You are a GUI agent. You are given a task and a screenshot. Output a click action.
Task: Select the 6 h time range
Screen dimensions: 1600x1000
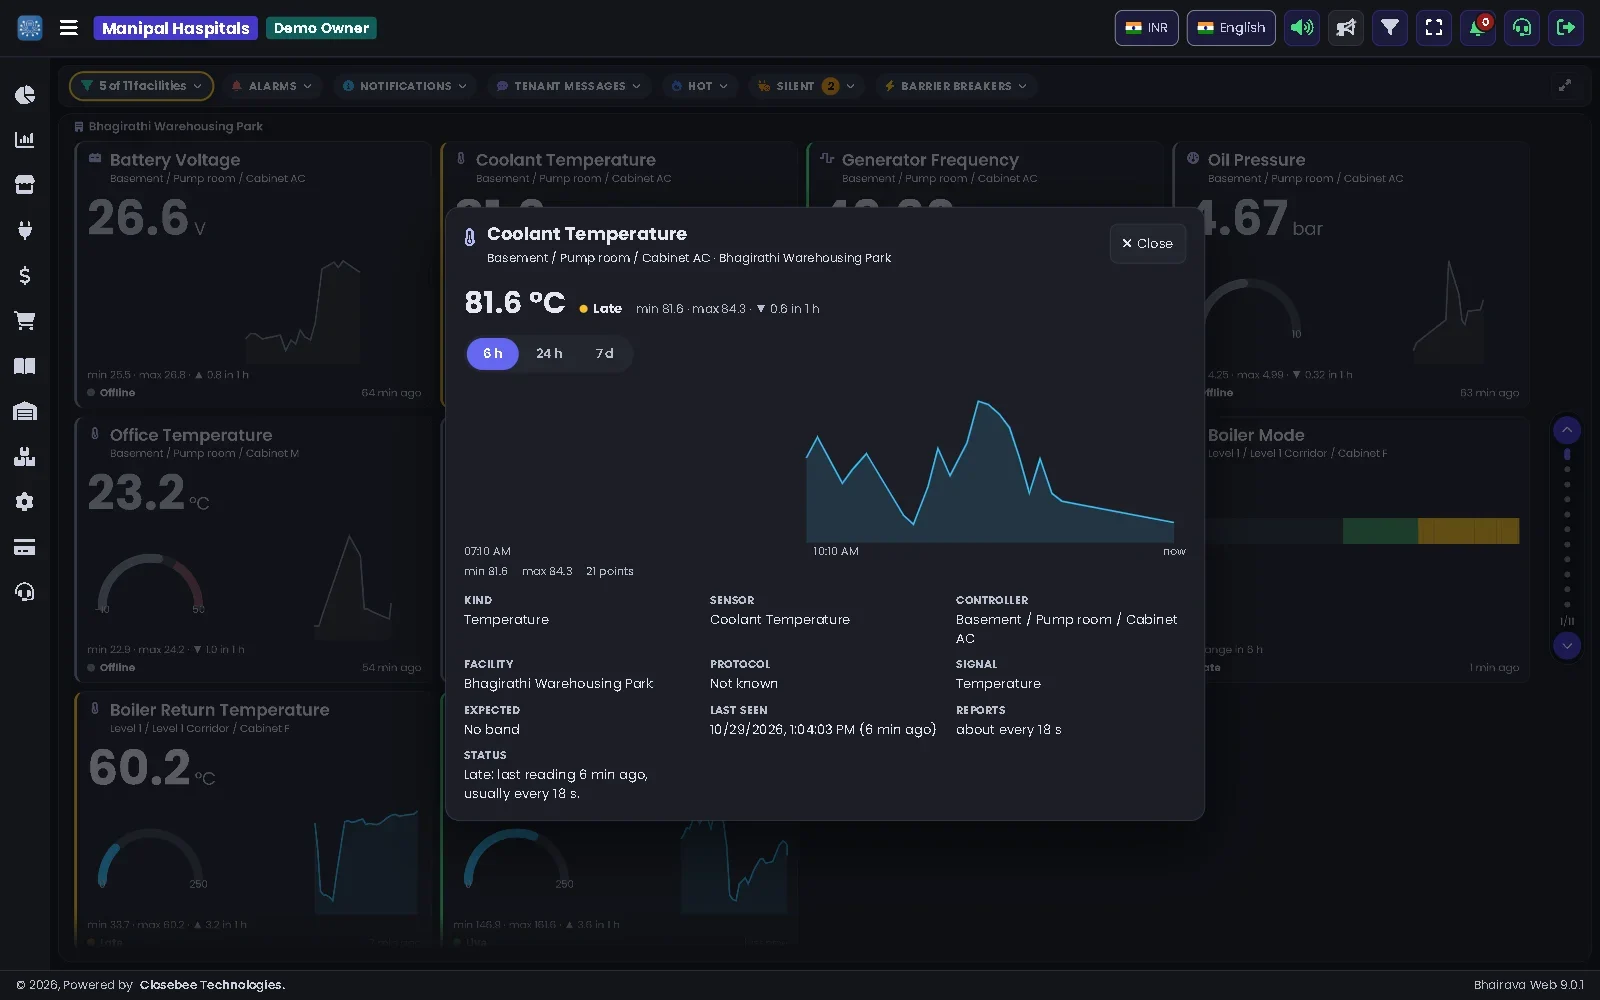pyautogui.click(x=493, y=354)
